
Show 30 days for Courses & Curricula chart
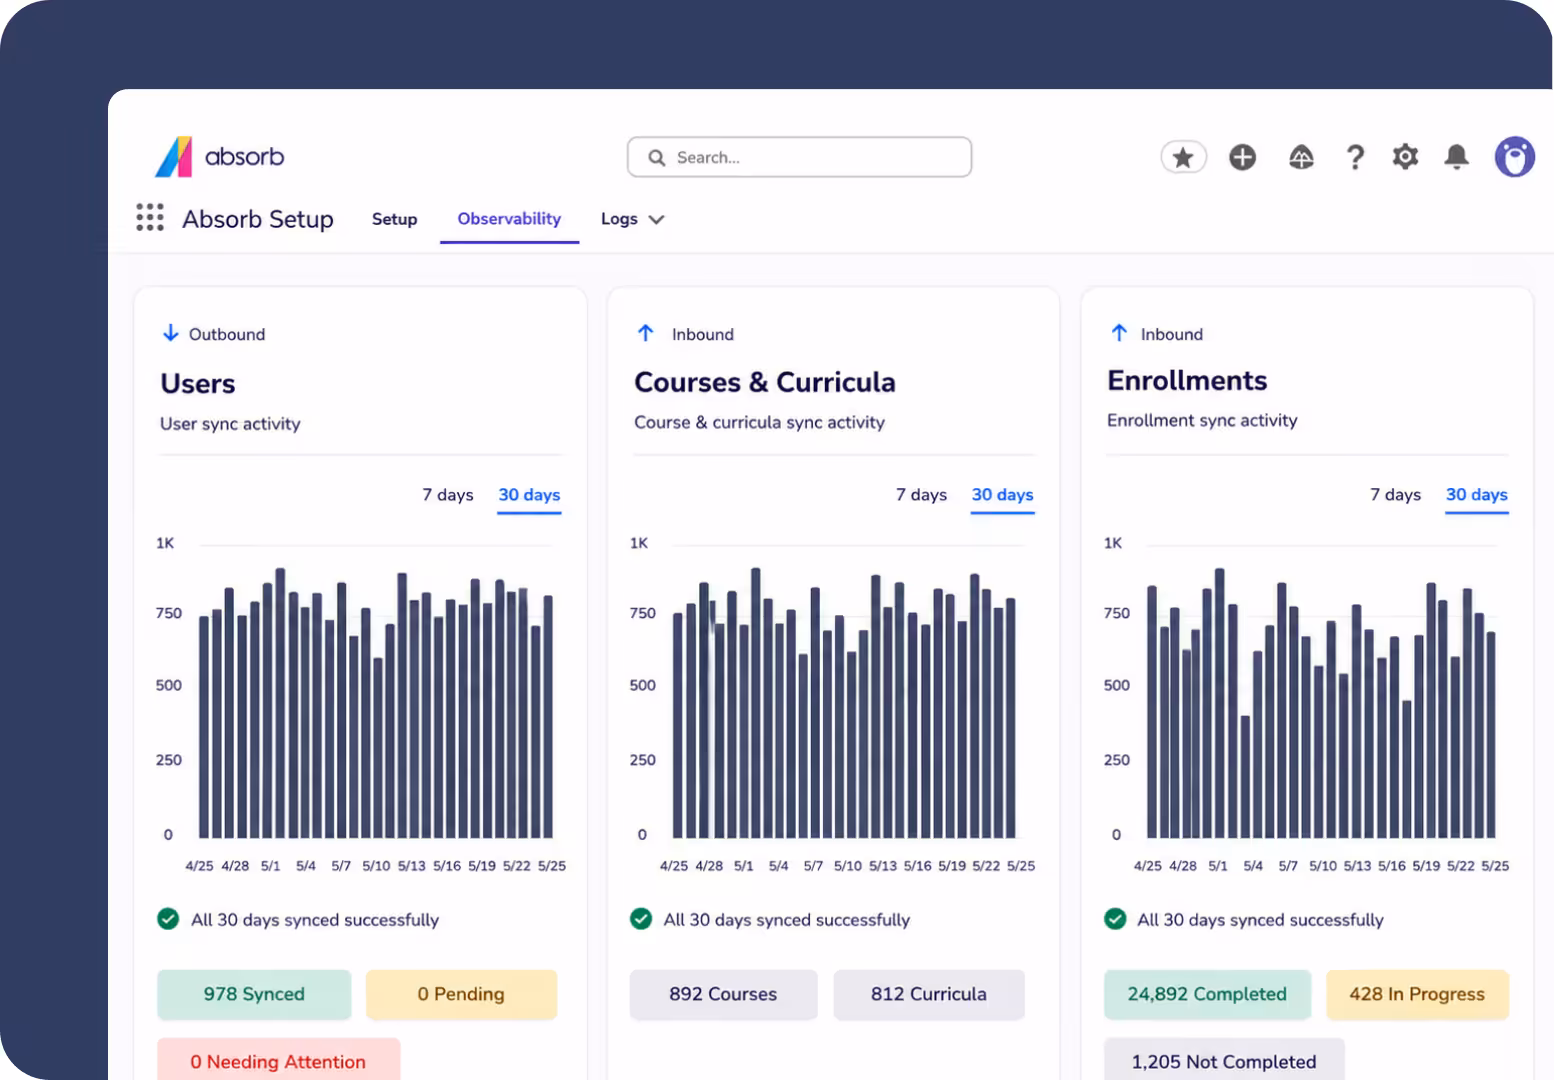(1003, 495)
